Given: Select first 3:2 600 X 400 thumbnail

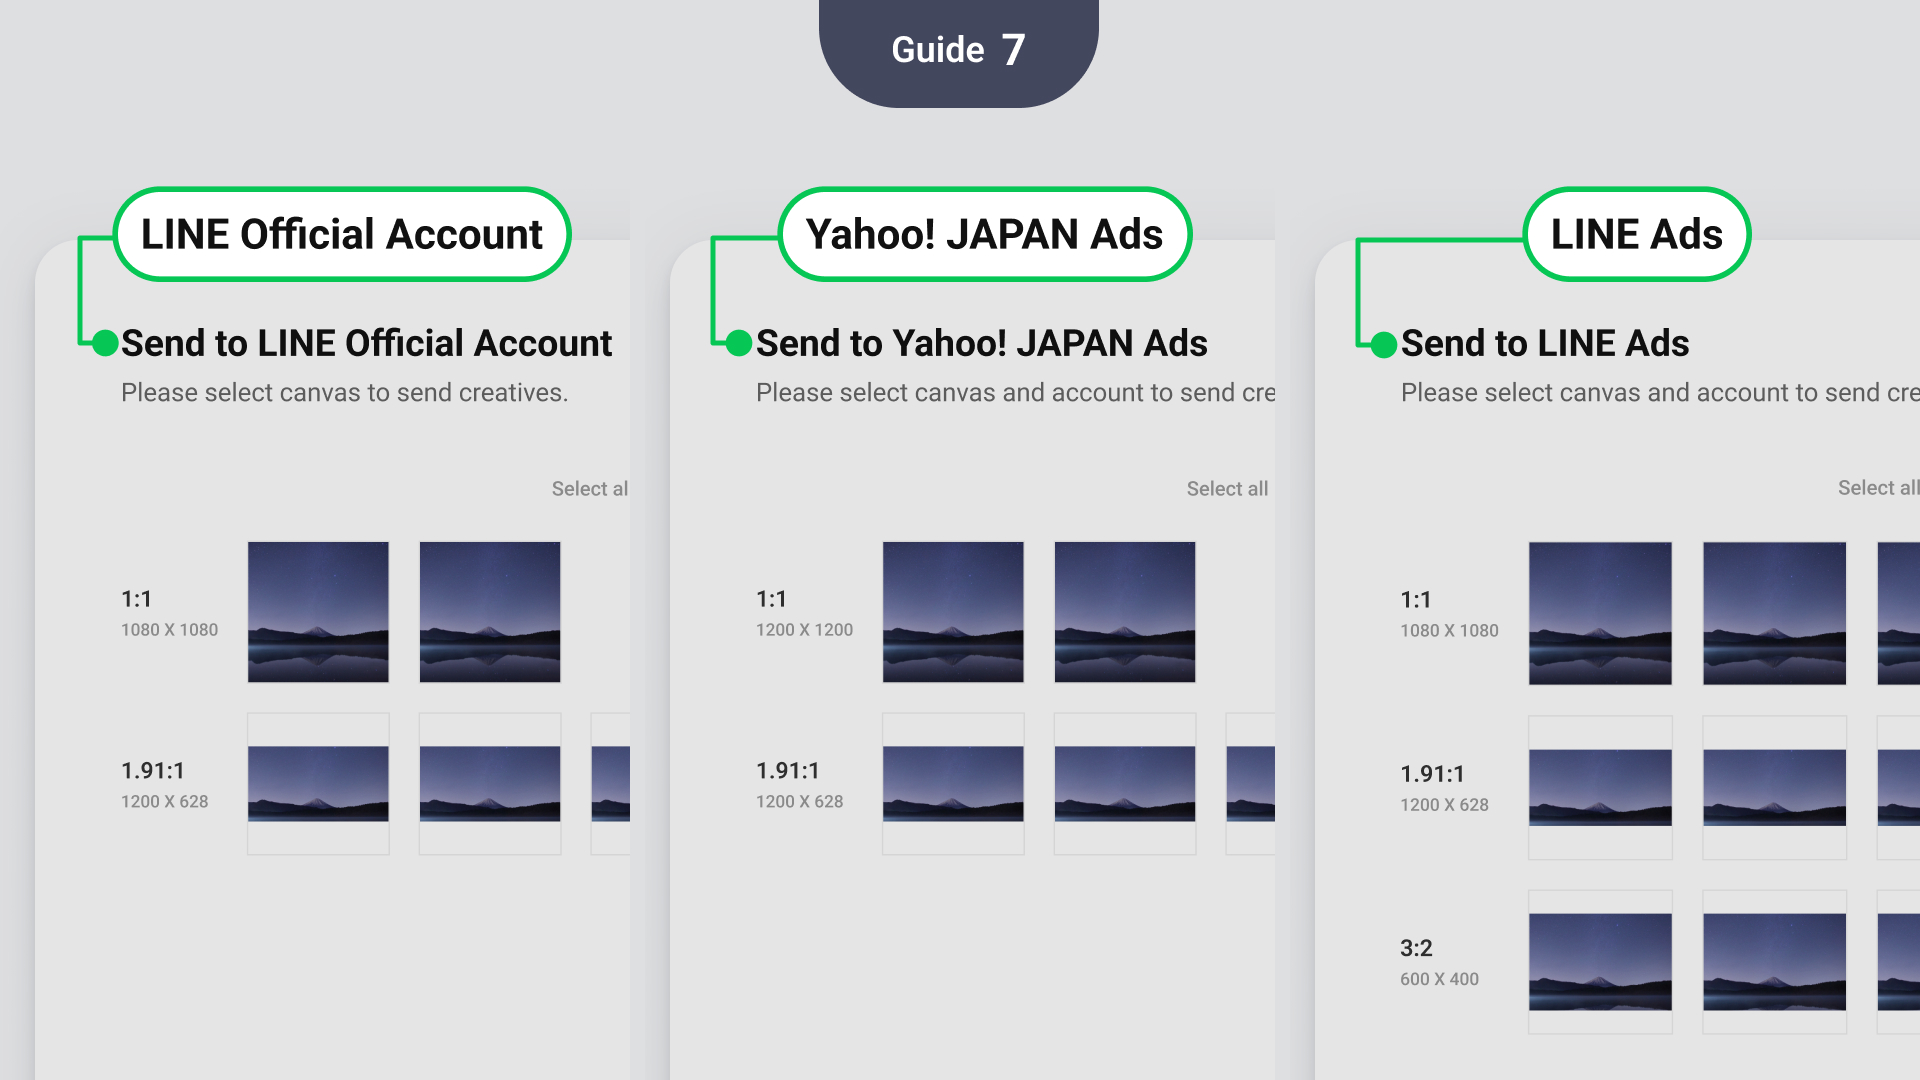Looking at the screenshot, I should 1600,961.
